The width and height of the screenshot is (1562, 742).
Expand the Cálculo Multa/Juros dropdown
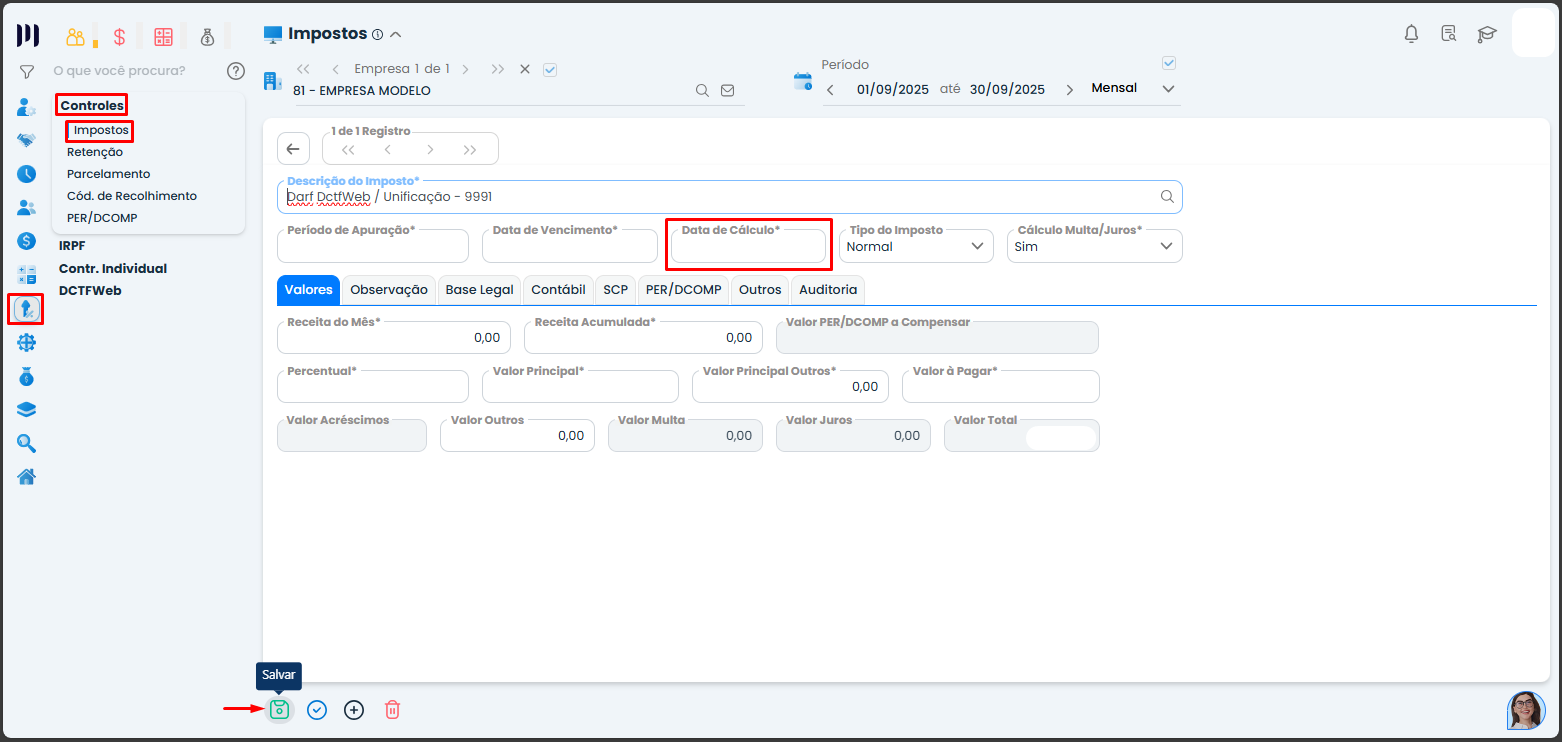[1094, 247]
